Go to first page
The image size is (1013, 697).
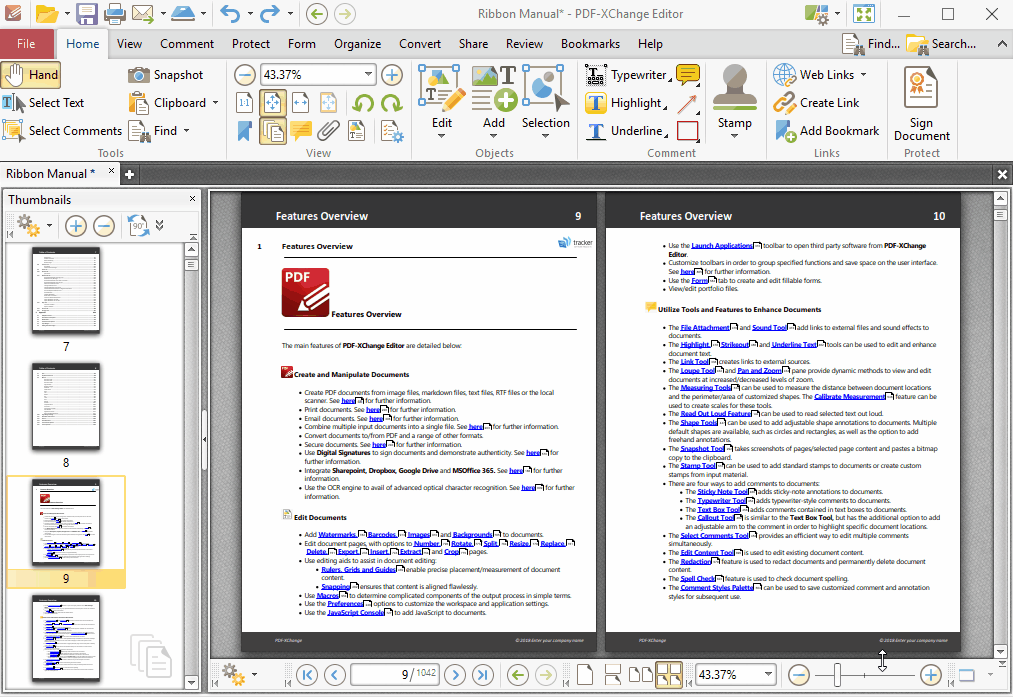tap(307, 675)
